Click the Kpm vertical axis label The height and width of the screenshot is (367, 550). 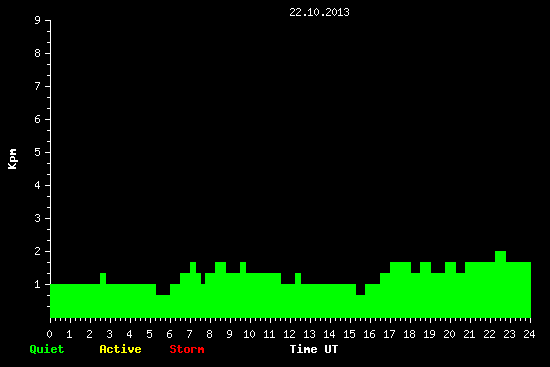coord(12,159)
